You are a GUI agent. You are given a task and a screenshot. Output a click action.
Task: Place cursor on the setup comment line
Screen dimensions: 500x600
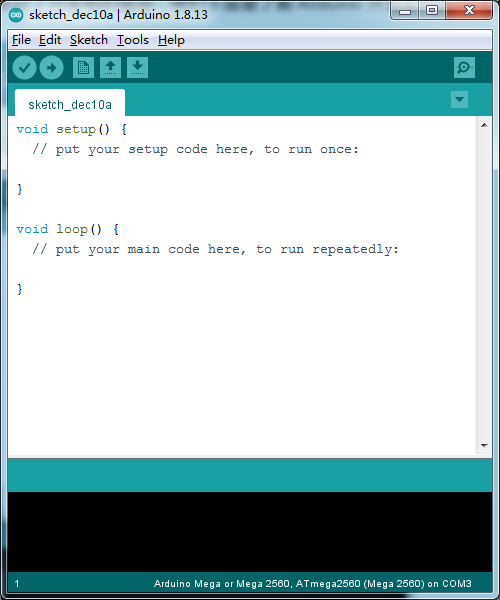[195, 149]
